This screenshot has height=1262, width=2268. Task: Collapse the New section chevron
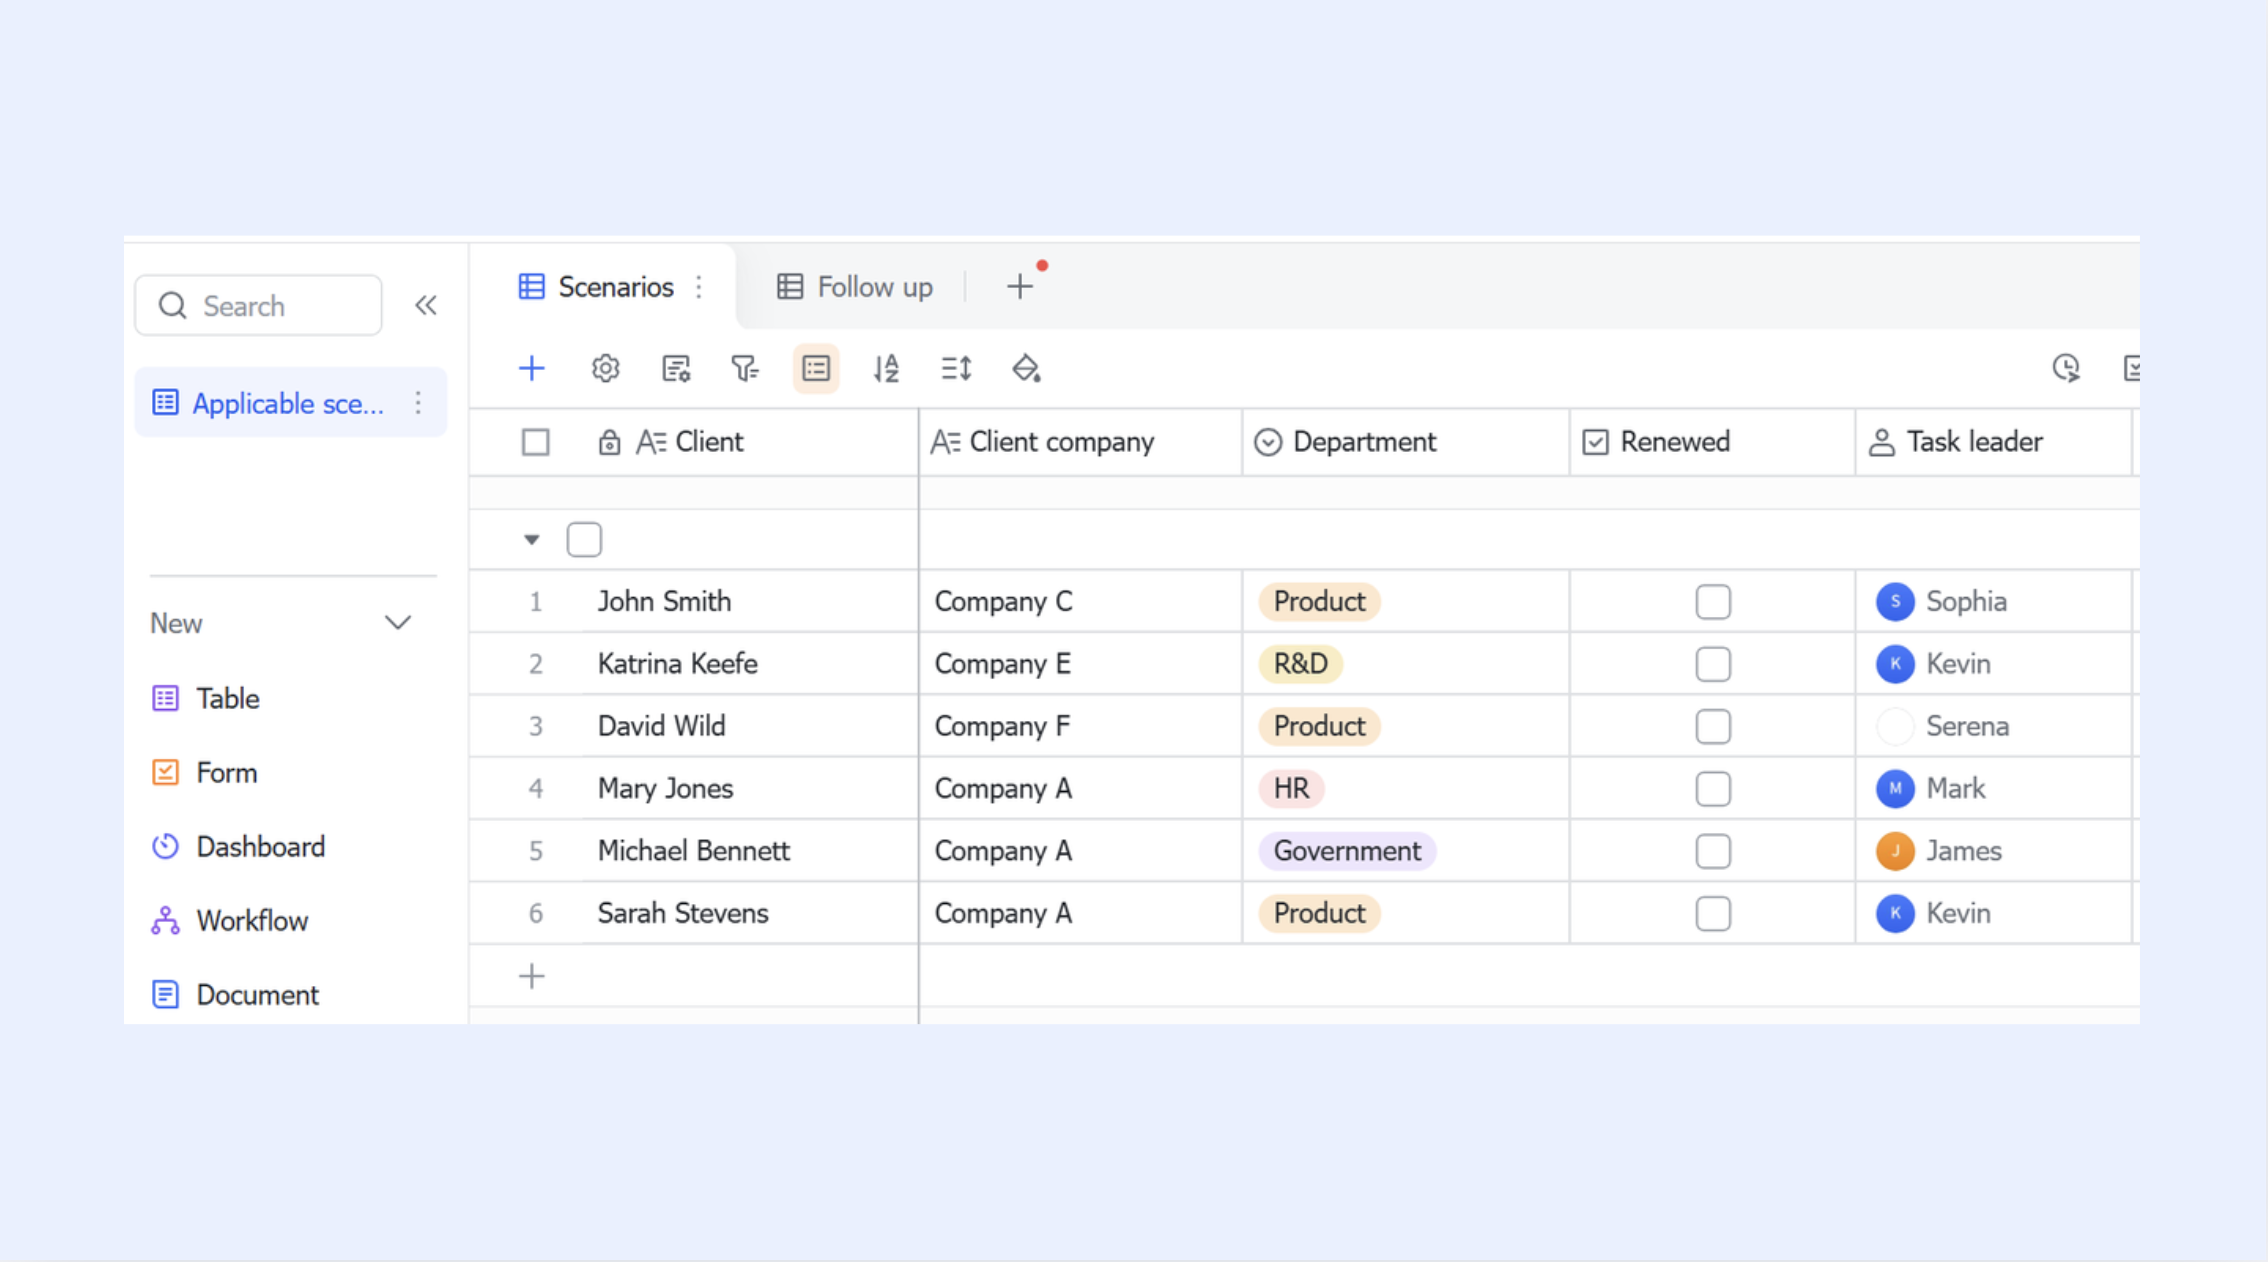pos(398,623)
